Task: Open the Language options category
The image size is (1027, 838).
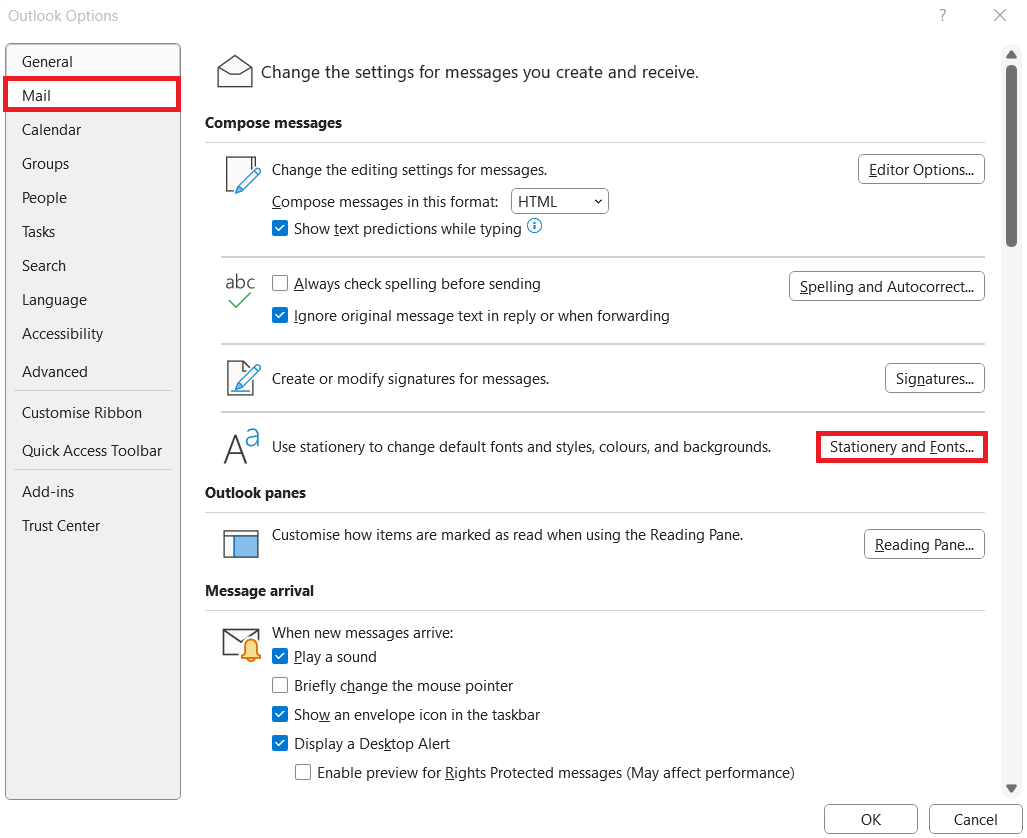Action: 92,300
